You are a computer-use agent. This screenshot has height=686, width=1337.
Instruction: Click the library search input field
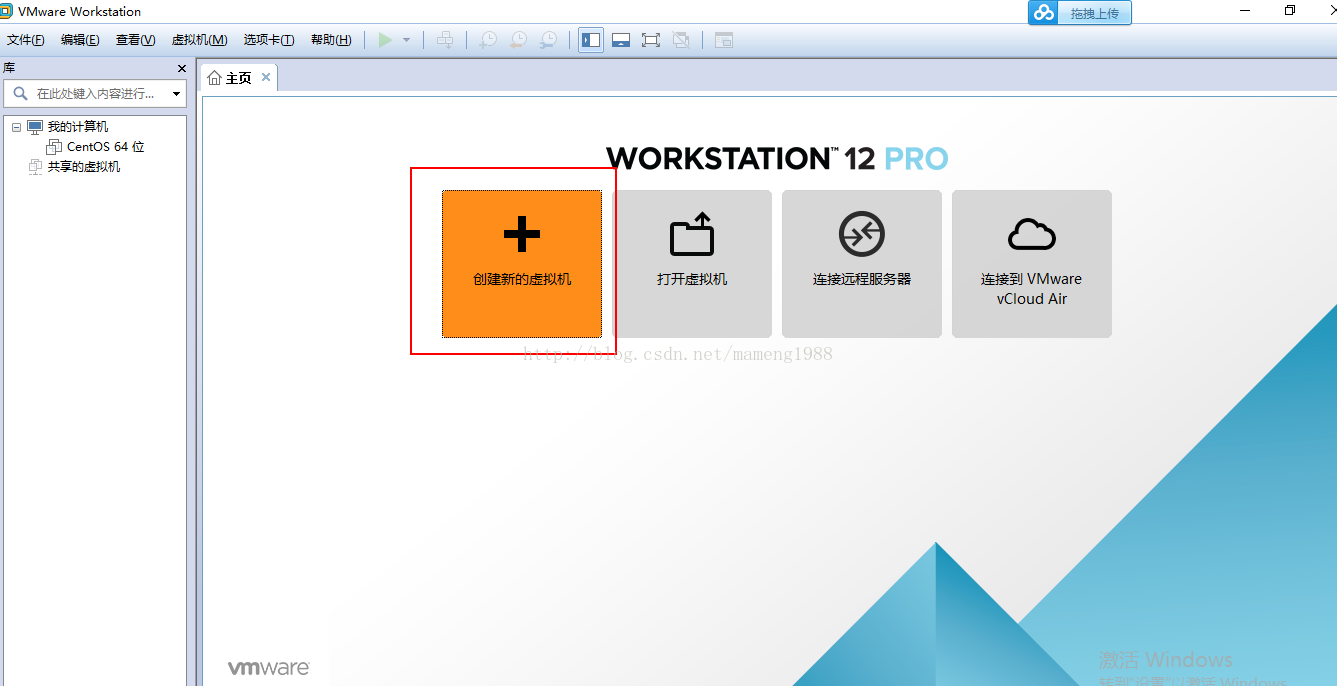pos(96,94)
